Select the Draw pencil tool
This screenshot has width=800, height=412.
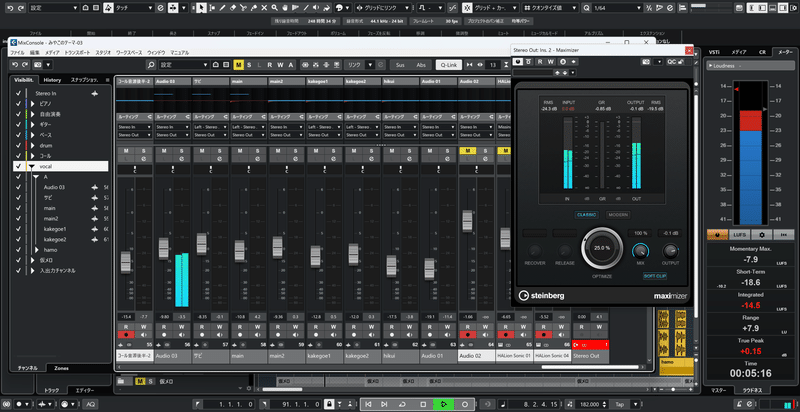tap(222, 8)
